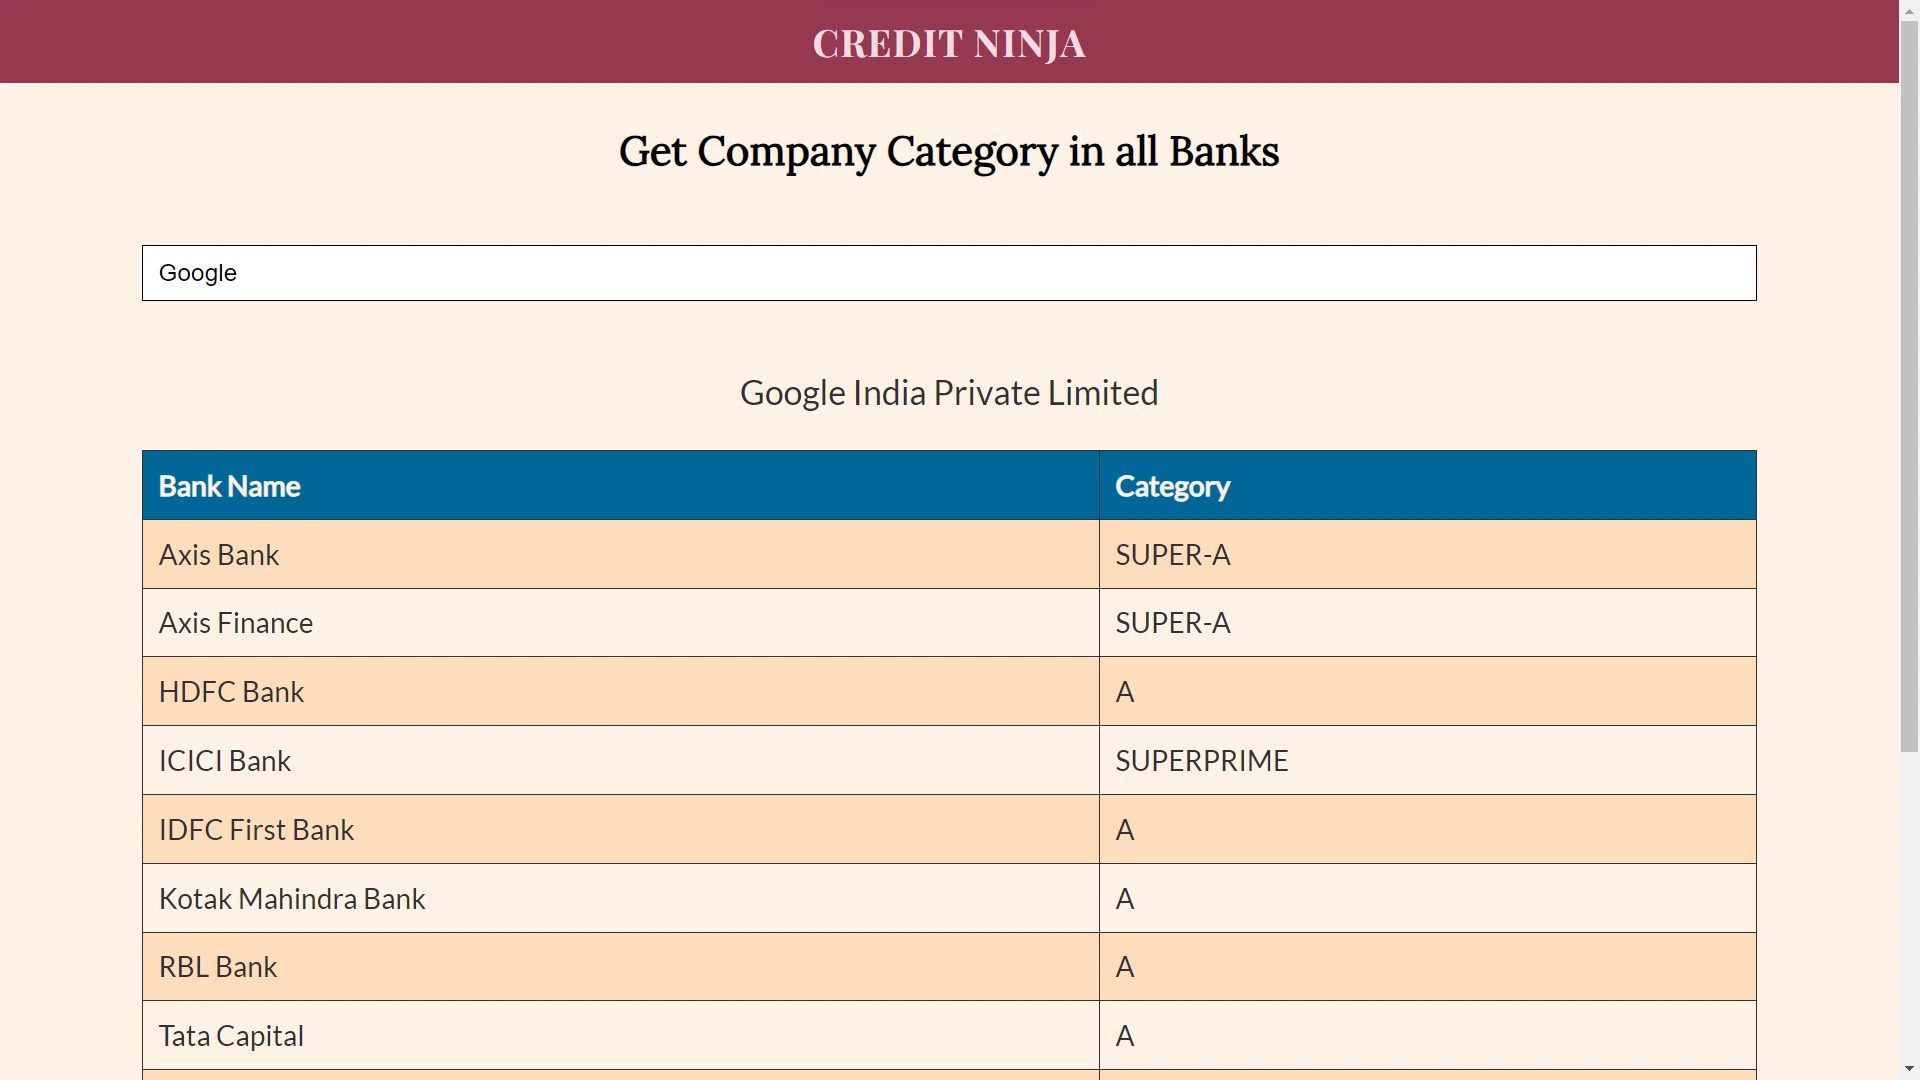
Task: Click the Category column header
Action: [x=1172, y=486]
